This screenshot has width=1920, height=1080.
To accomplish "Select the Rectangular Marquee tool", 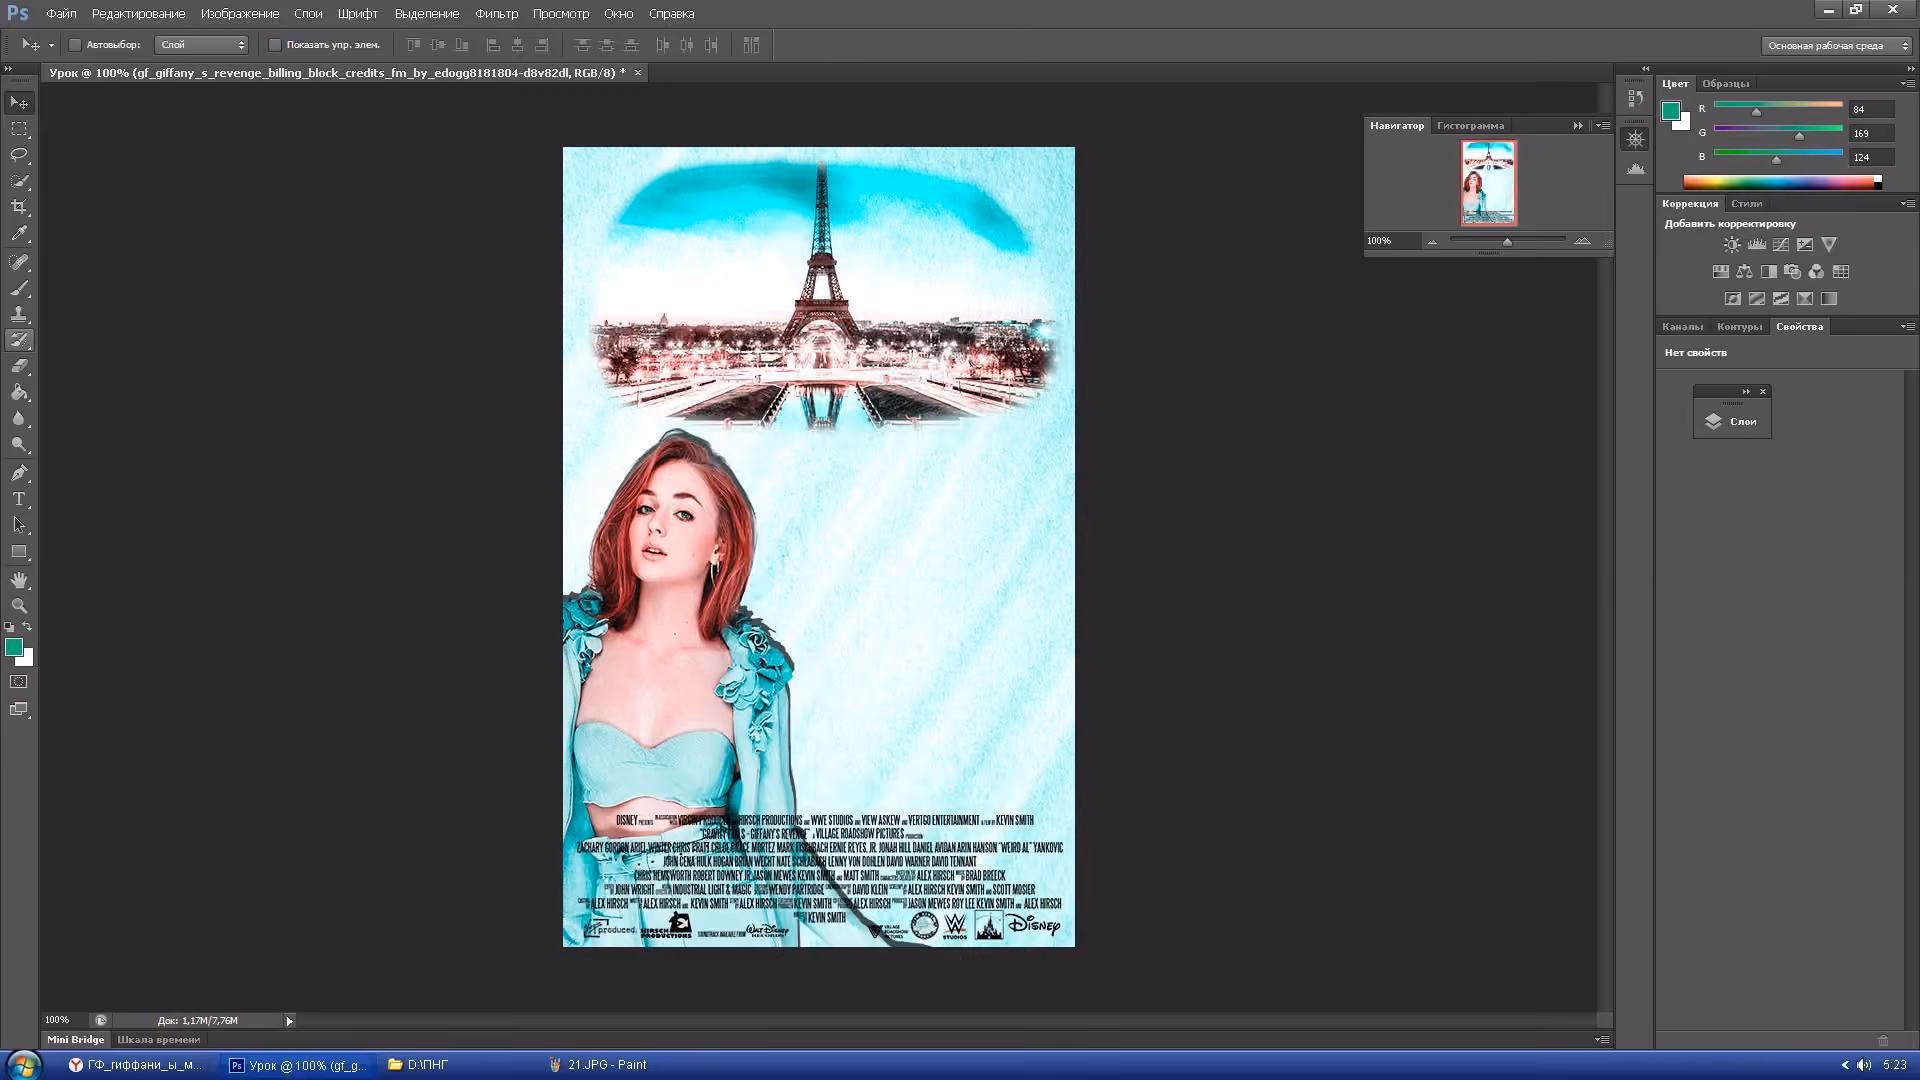I will pyautogui.click(x=19, y=129).
